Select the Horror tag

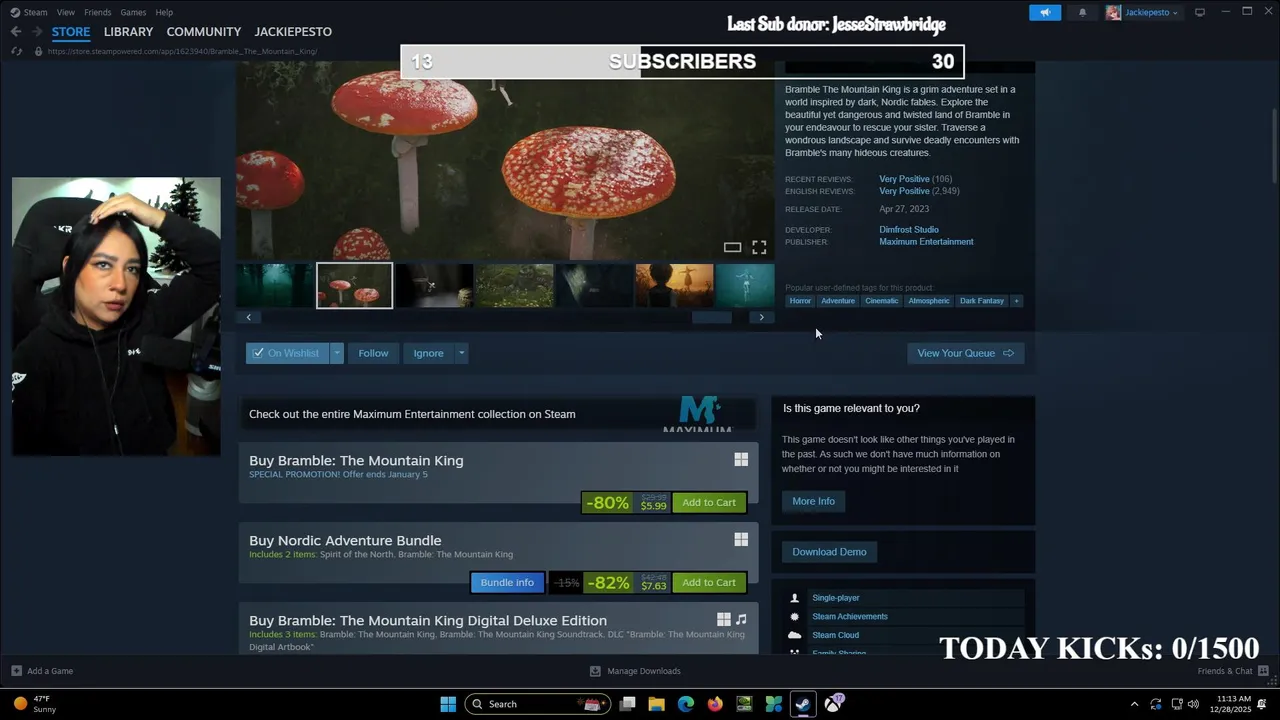[800, 301]
